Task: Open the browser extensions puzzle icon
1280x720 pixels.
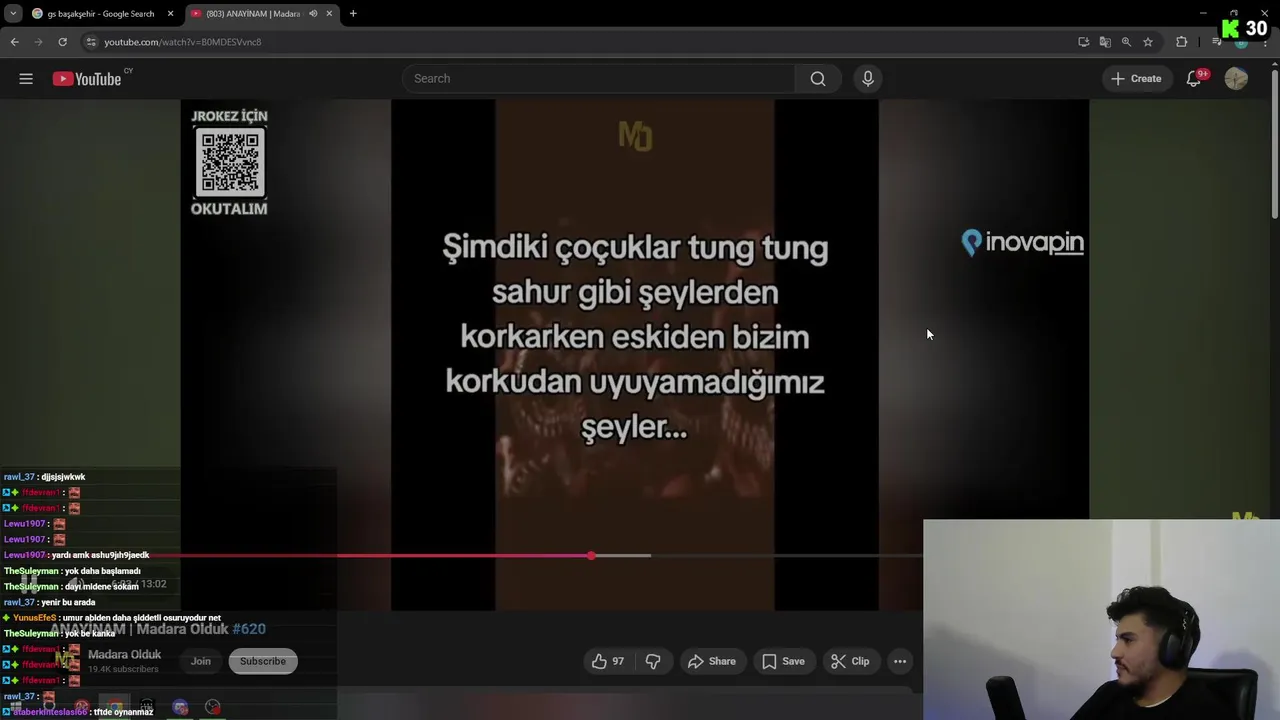Action: [1182, 42]
